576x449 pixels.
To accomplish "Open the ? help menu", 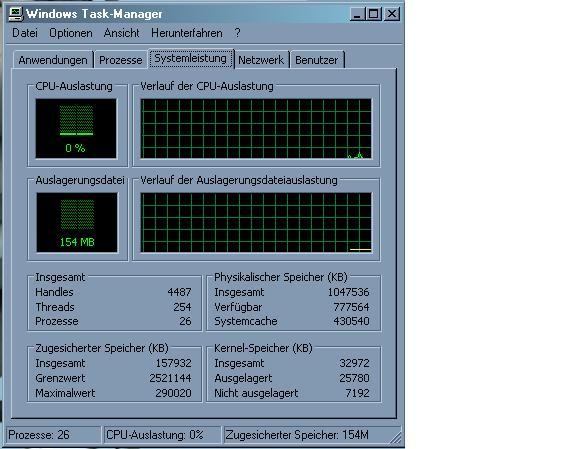I will [x=237, y=33].
